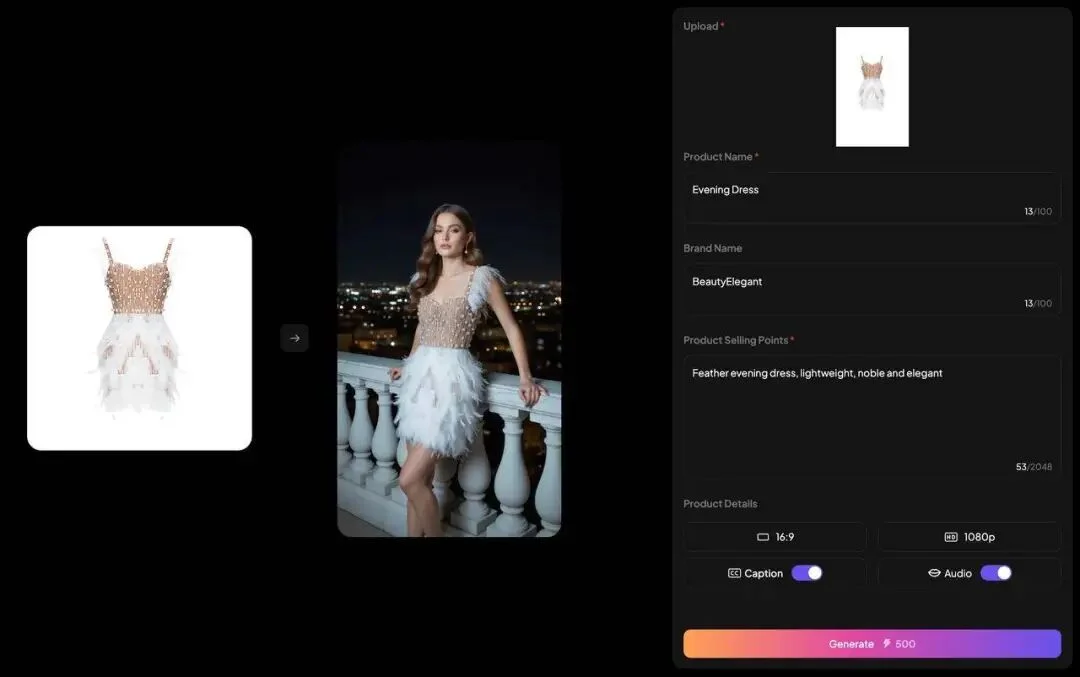Expand the Product Details section

[x=720, y=503]
